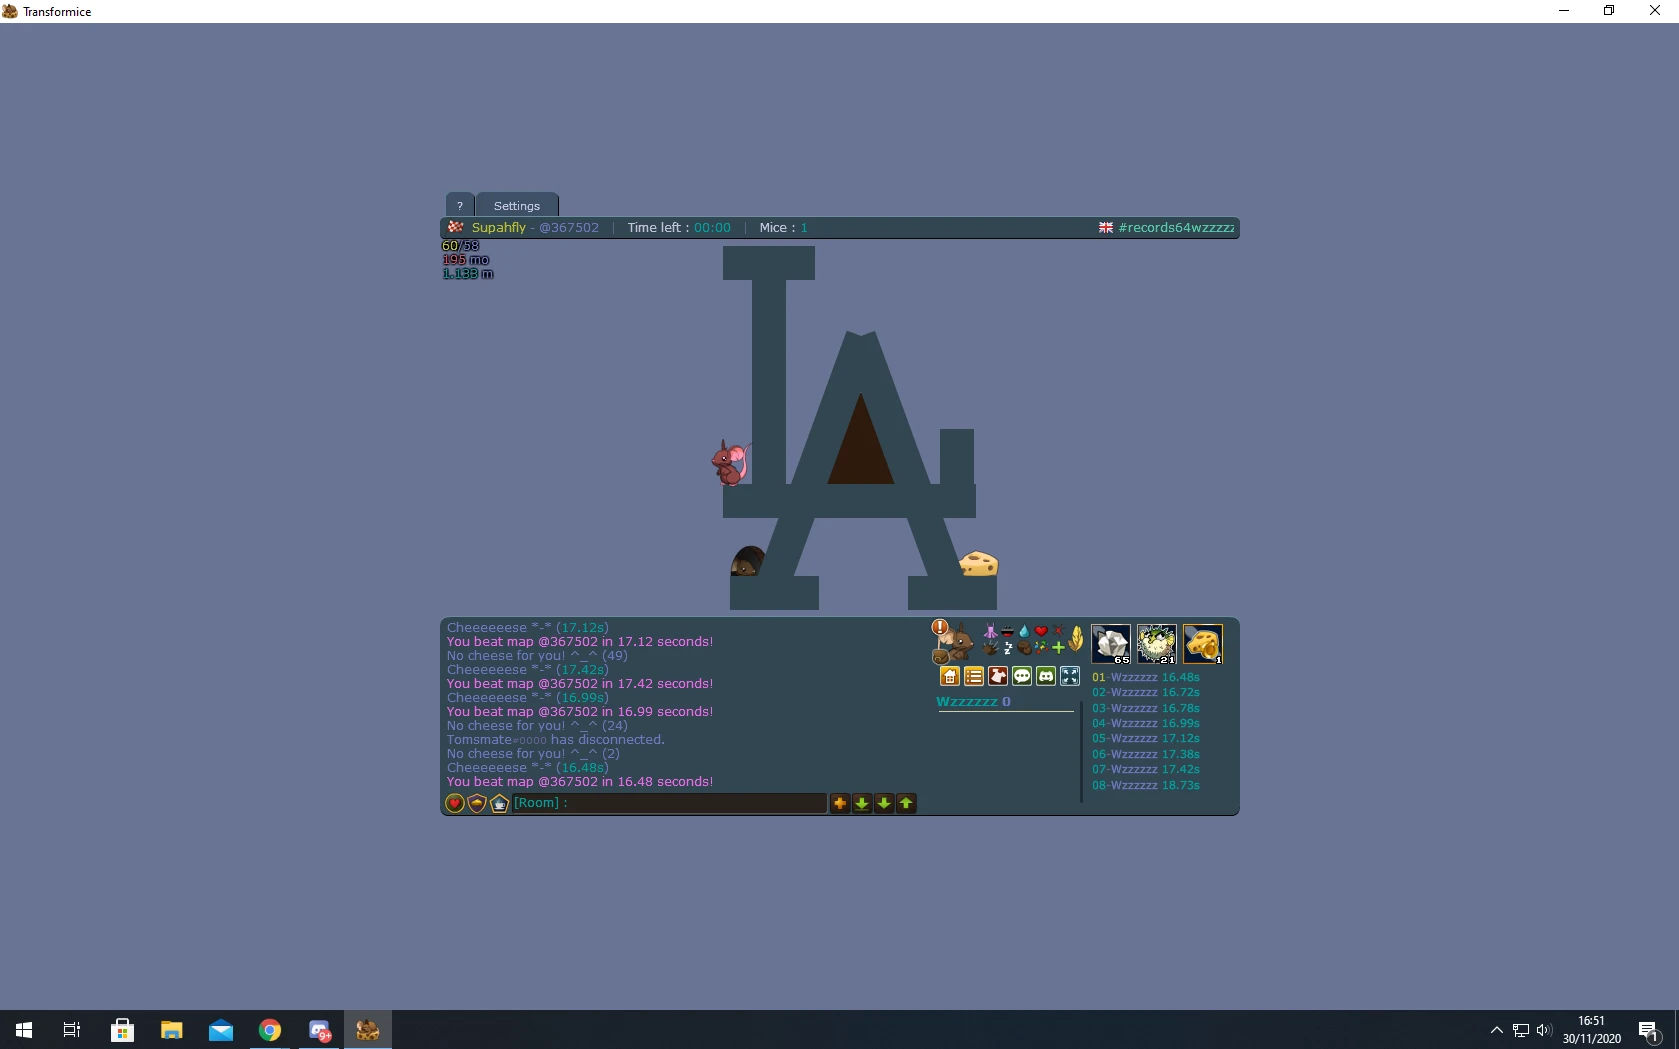Click the map code @367502 in header
The width and height of the screenshot is (1679, 1049).
[569, 228]
